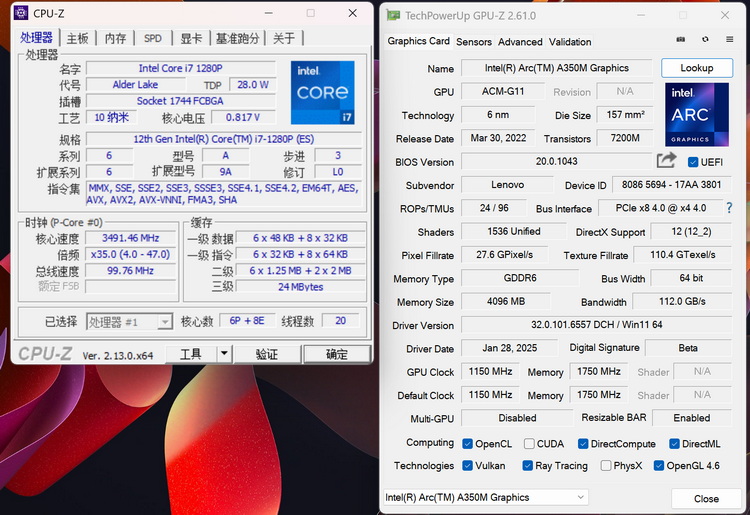The width and height of the screenshot is (750, 515).
Task: Toggle the Ray Tracing checkbox
Action: pyautogui.click(x=528, y=465)
